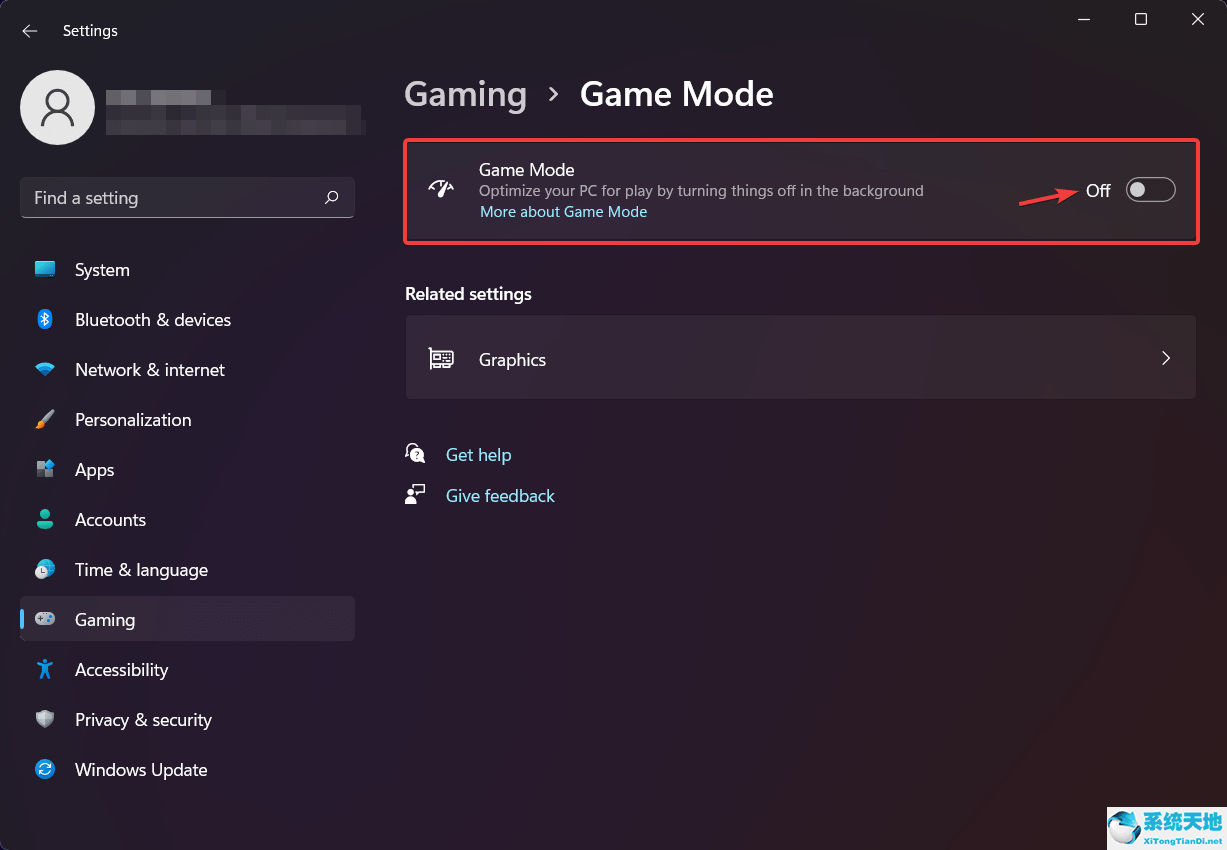The image size is (1227, 850).
Task: Click the user profile avatar
Action: (x=57, y=107)
